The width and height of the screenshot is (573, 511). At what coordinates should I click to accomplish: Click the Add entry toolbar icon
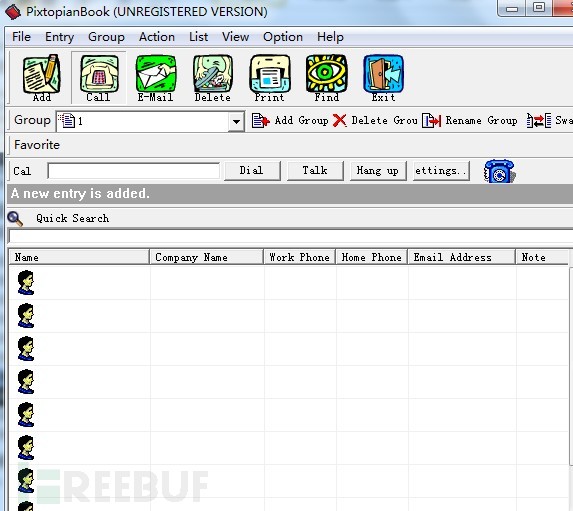42,77
